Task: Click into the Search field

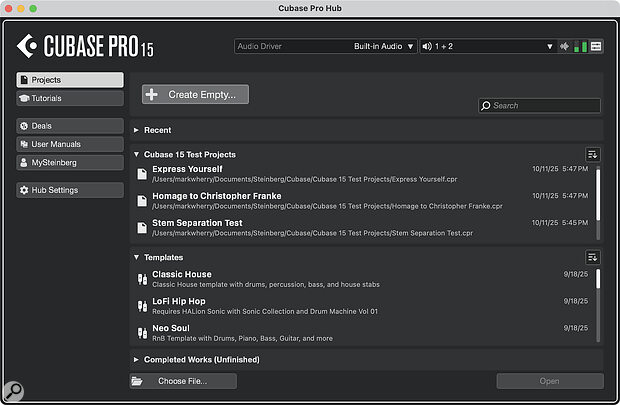Action: point(539,106)
